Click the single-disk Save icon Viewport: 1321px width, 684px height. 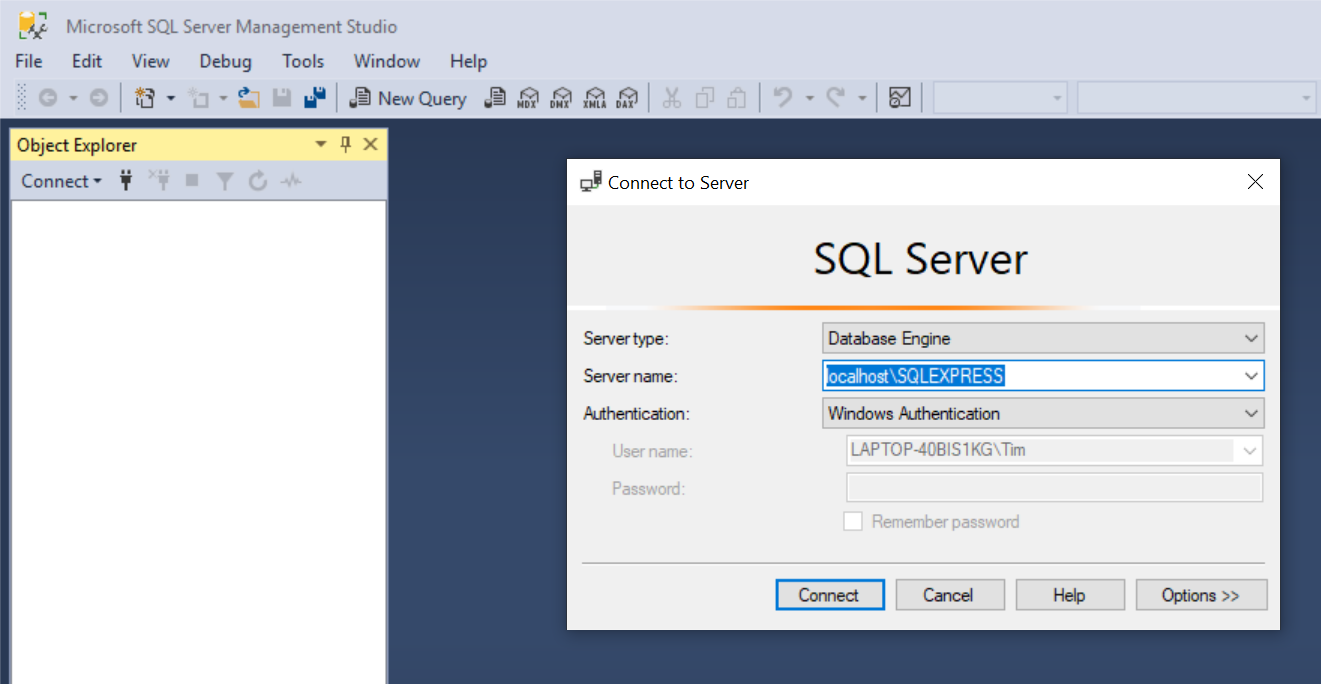pyautogui.click(x=282, y=98)
